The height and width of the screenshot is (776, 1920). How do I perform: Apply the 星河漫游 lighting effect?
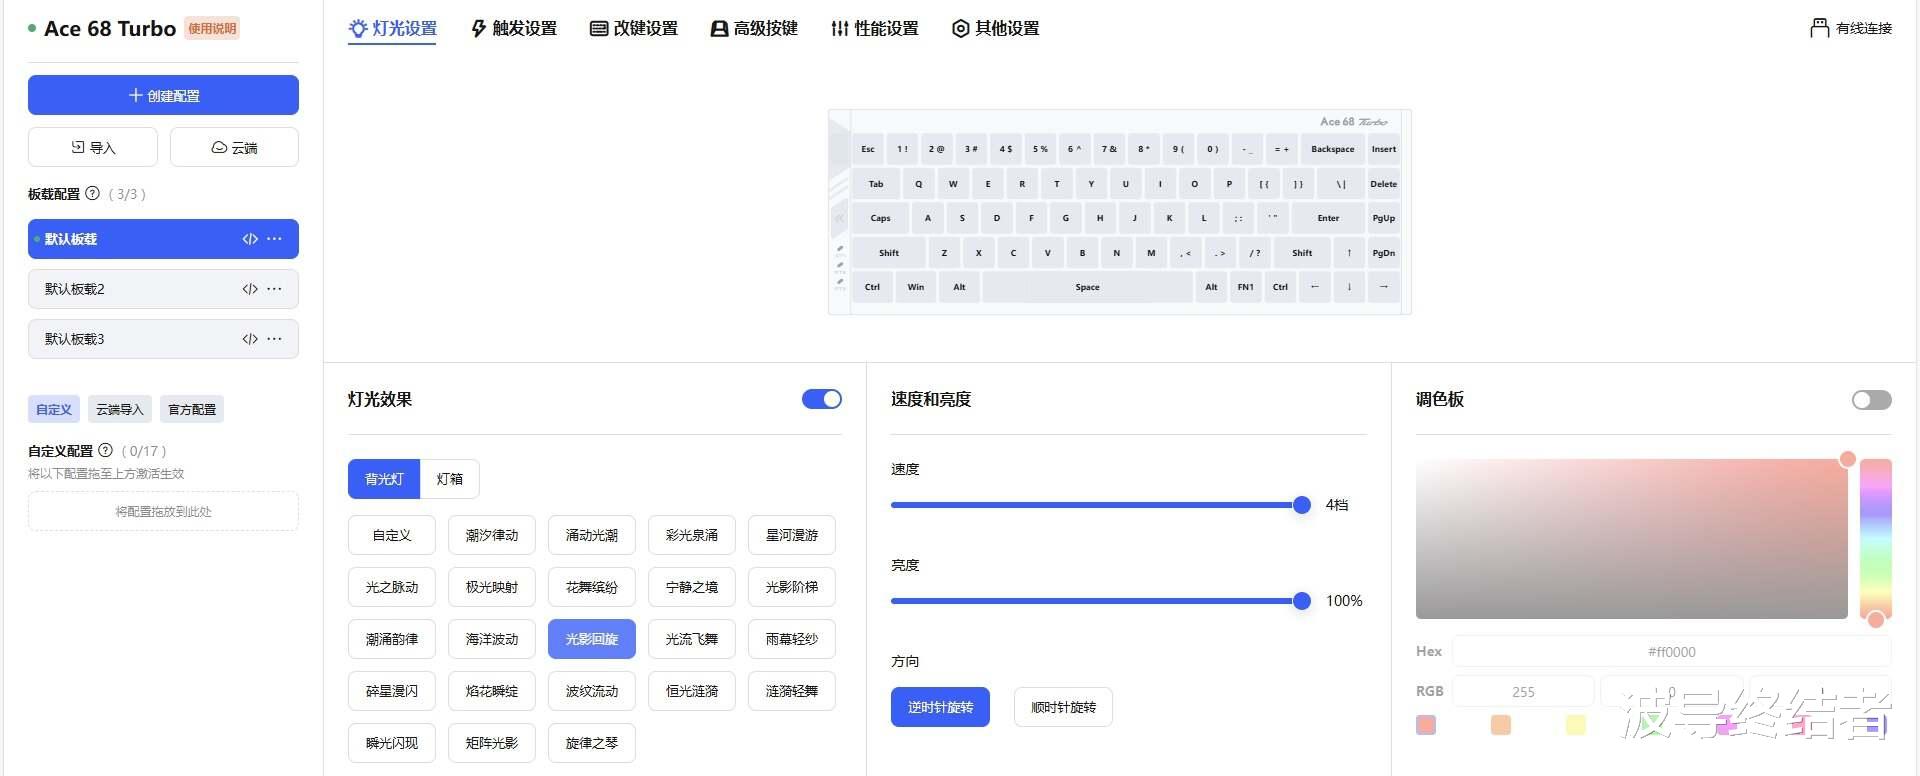coord(792,535)
